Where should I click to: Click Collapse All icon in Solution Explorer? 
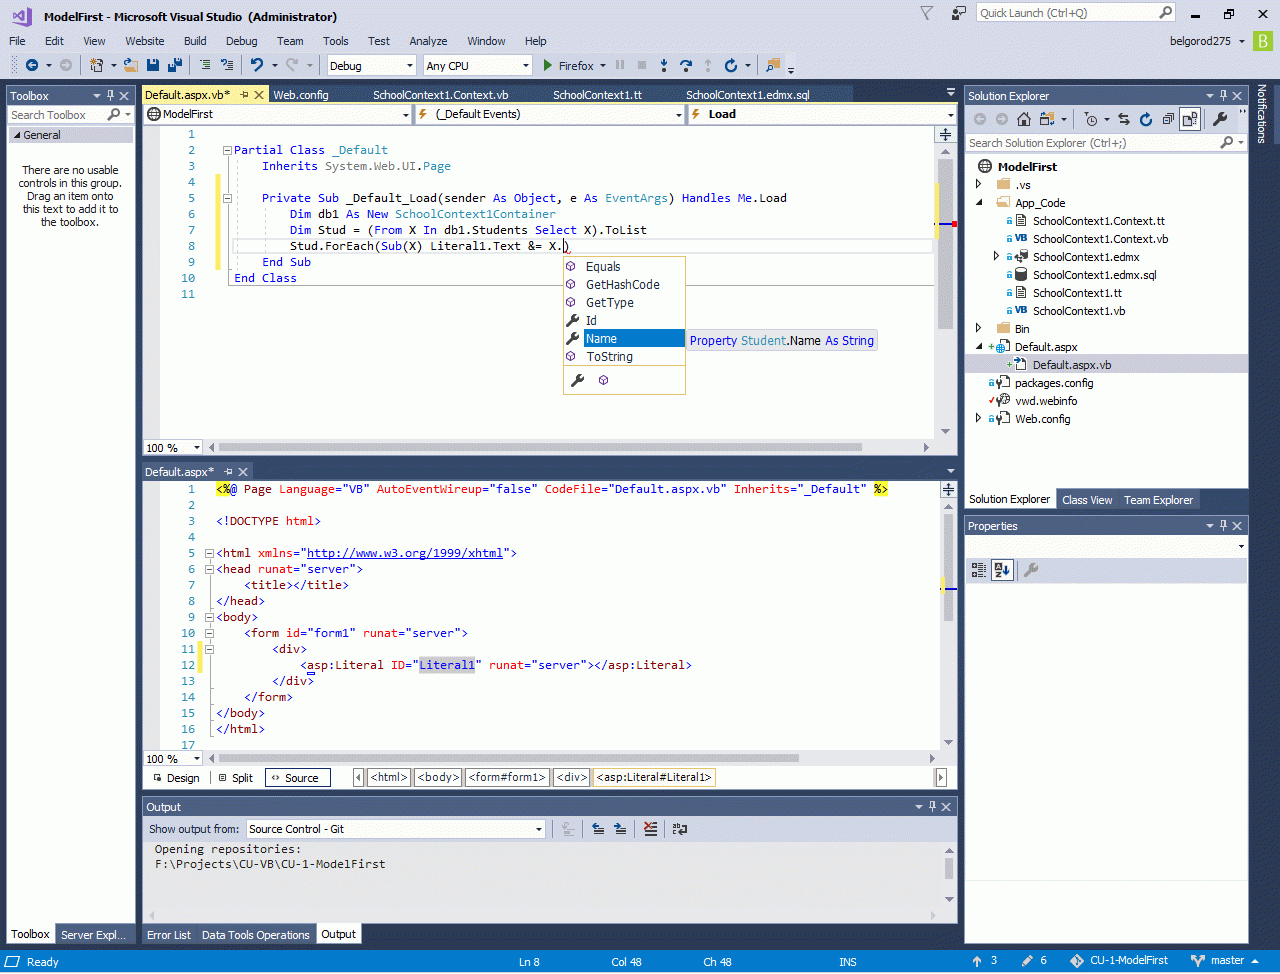point(1168,119)
